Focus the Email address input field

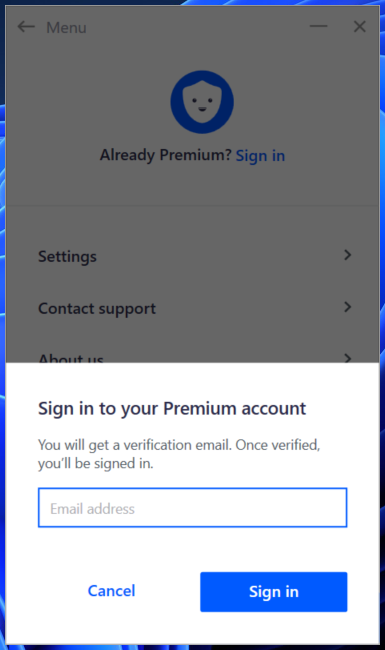click(192, 508)
